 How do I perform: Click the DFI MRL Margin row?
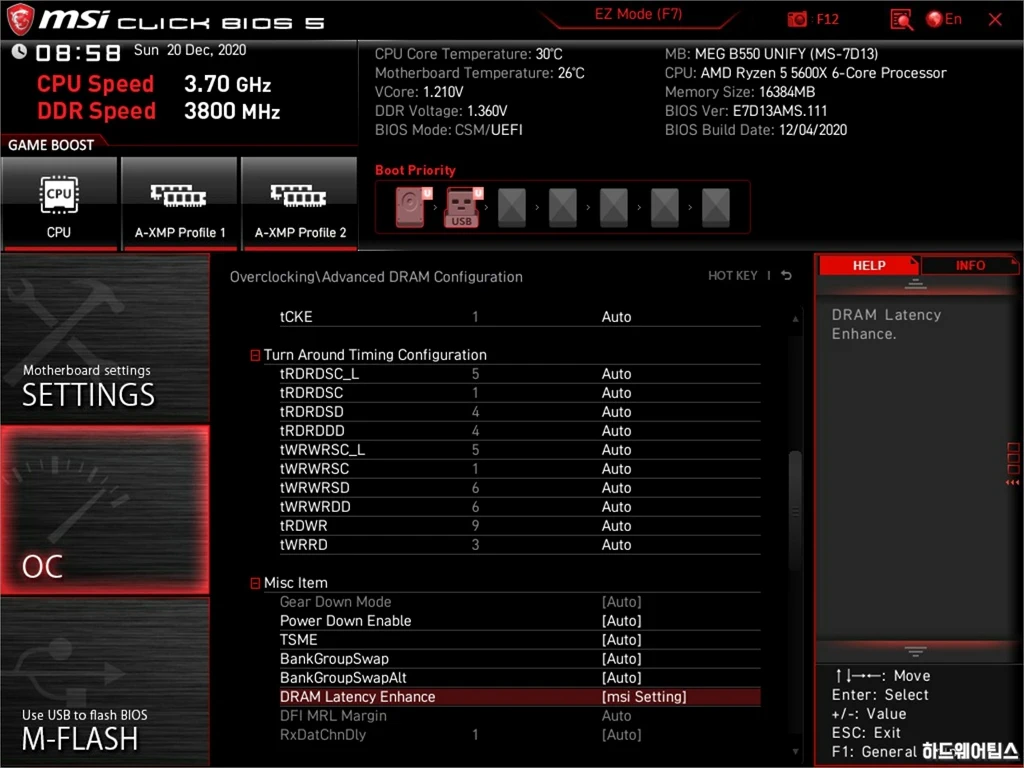click(520, 716)
